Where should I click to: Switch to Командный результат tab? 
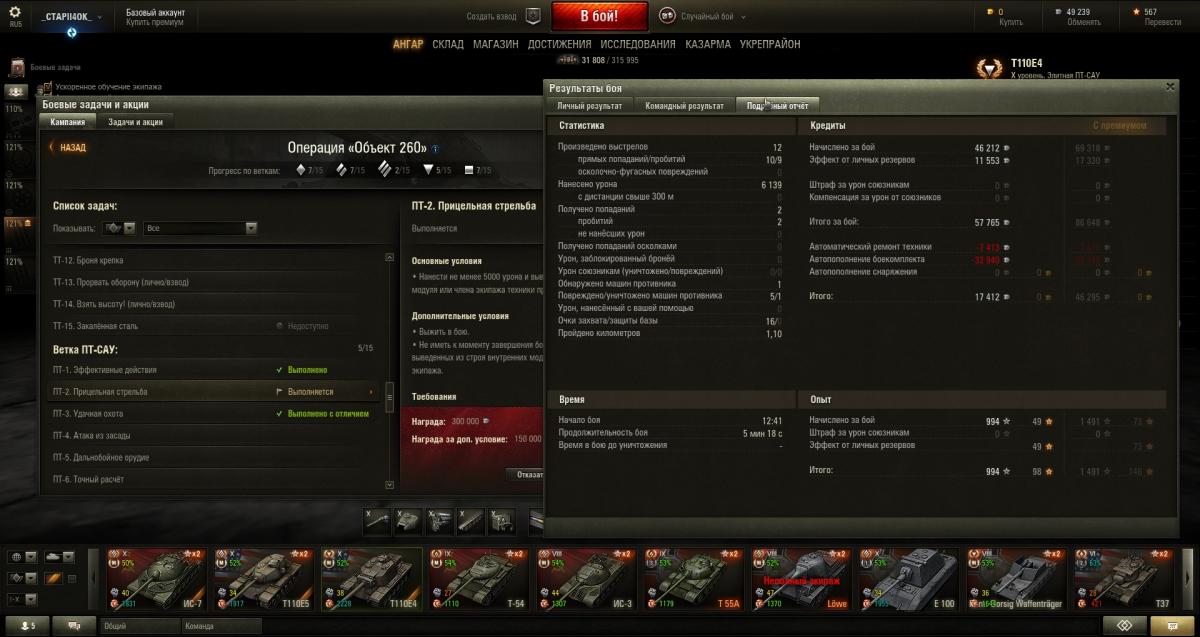[685, 105]
